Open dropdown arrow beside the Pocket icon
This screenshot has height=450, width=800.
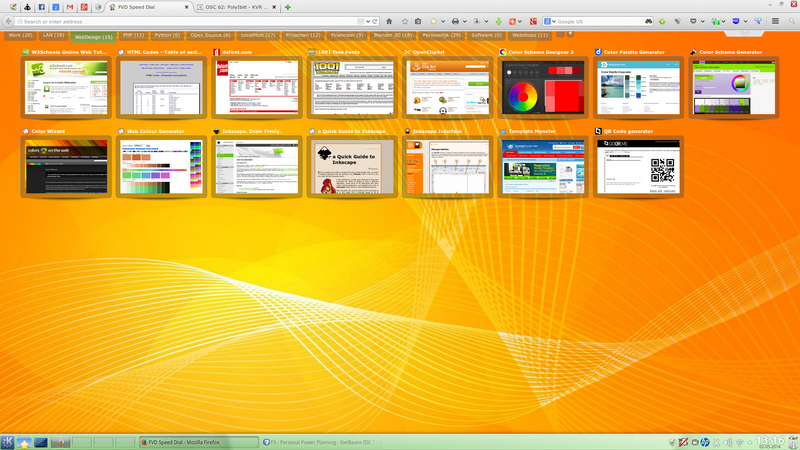702,21
